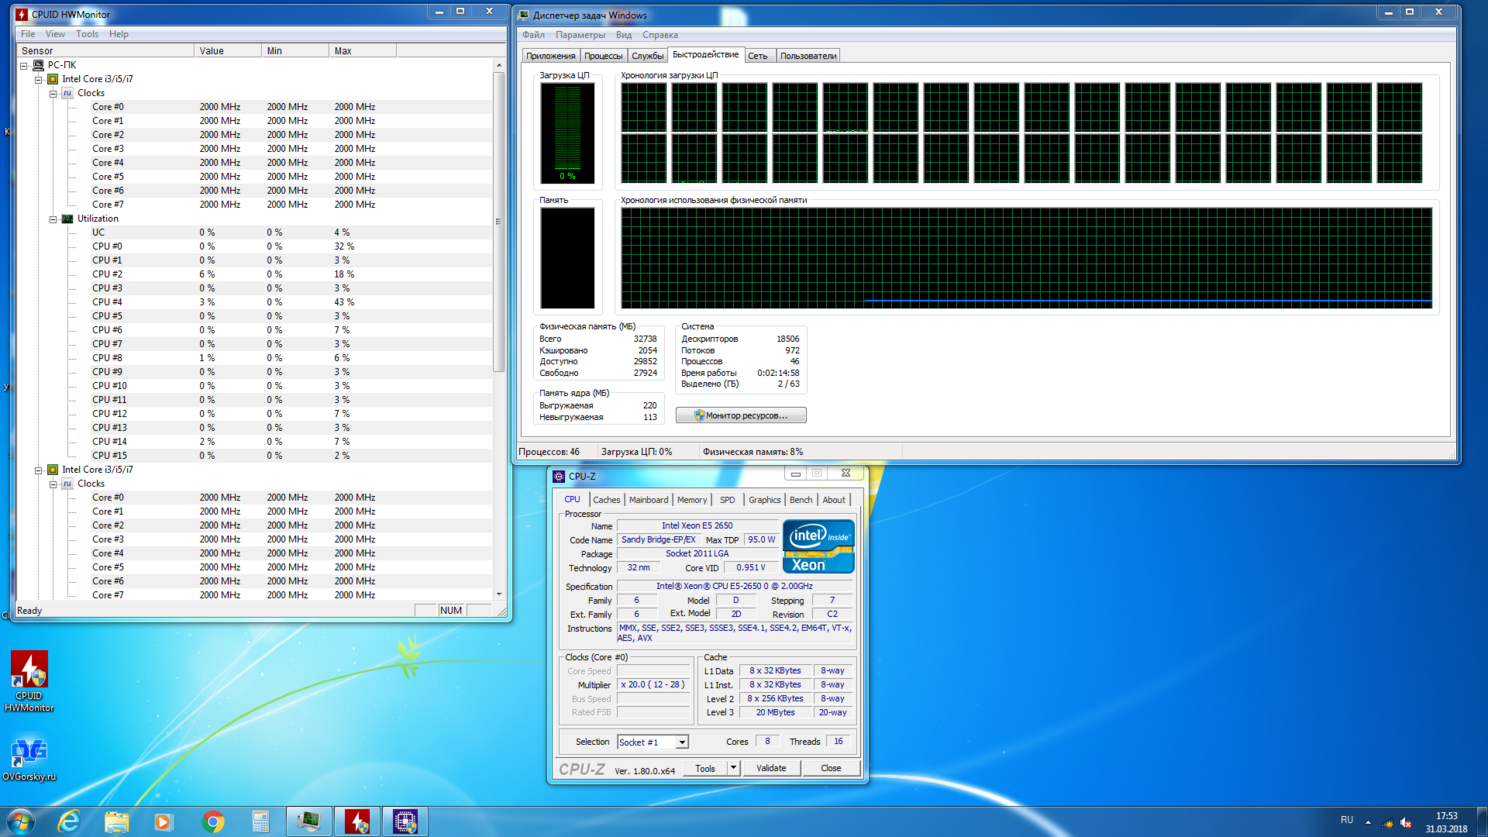
Task: Open the Calculator taskbar icon
Action: [x=260, y=822]
